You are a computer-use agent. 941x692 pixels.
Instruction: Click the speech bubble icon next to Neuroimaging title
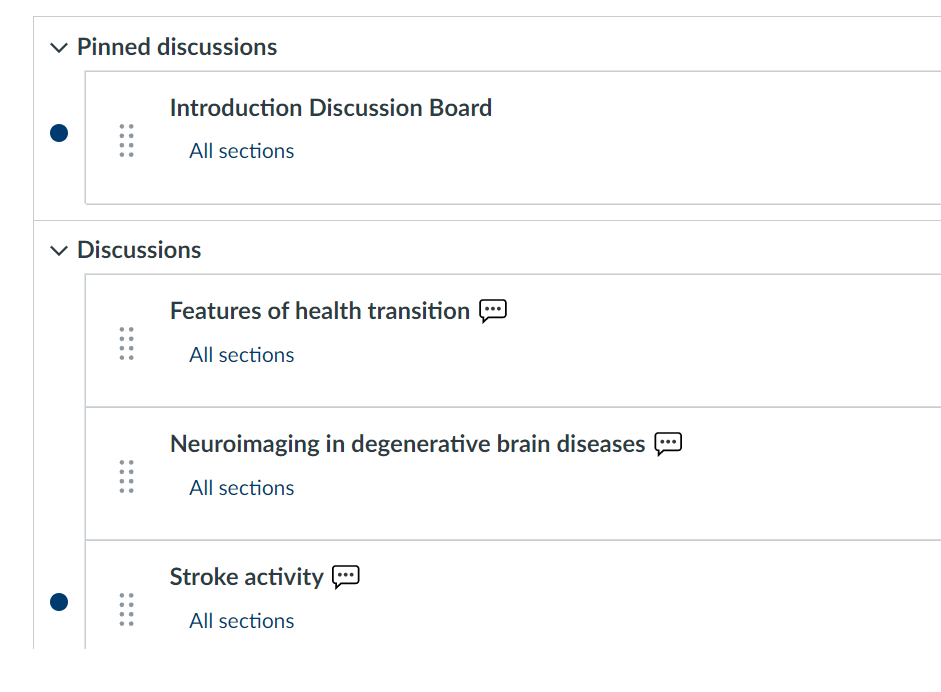(668, 444)
